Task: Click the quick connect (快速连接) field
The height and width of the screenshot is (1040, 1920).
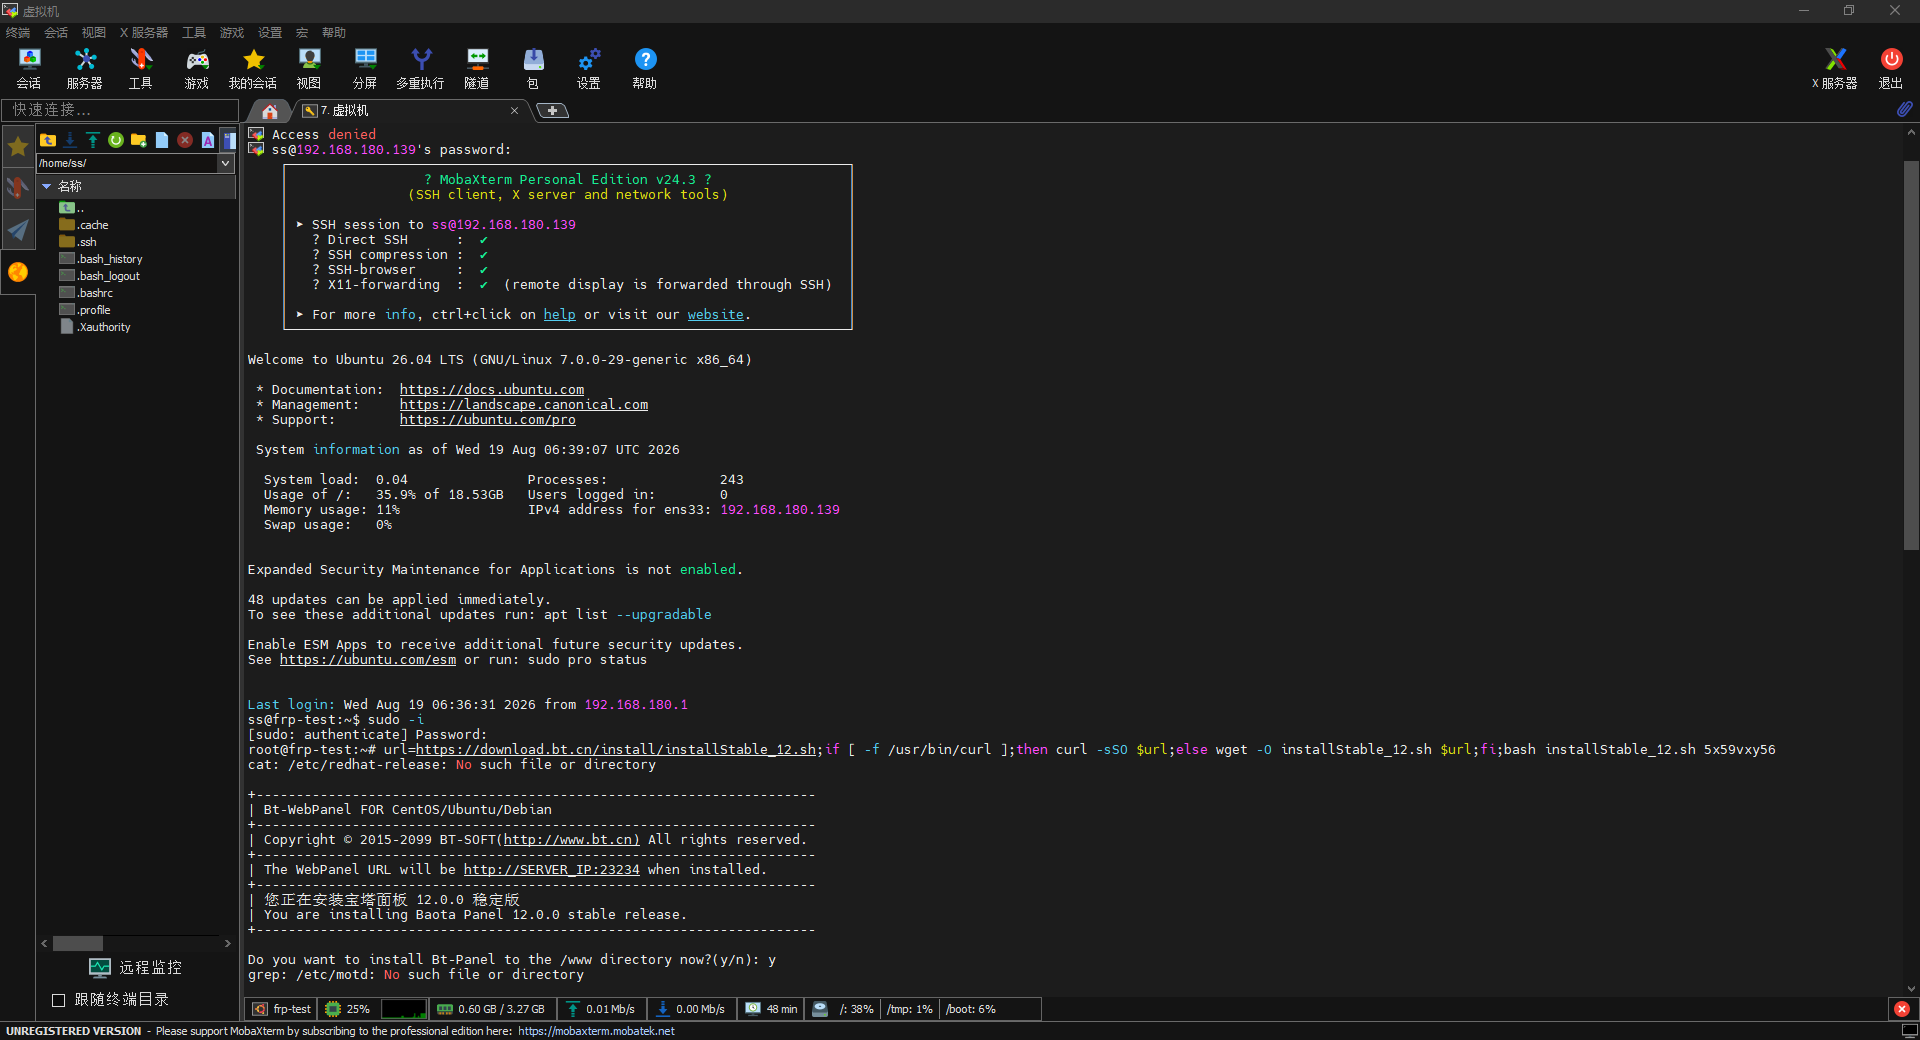Action: pyautogui.click(x=120, y=109)
